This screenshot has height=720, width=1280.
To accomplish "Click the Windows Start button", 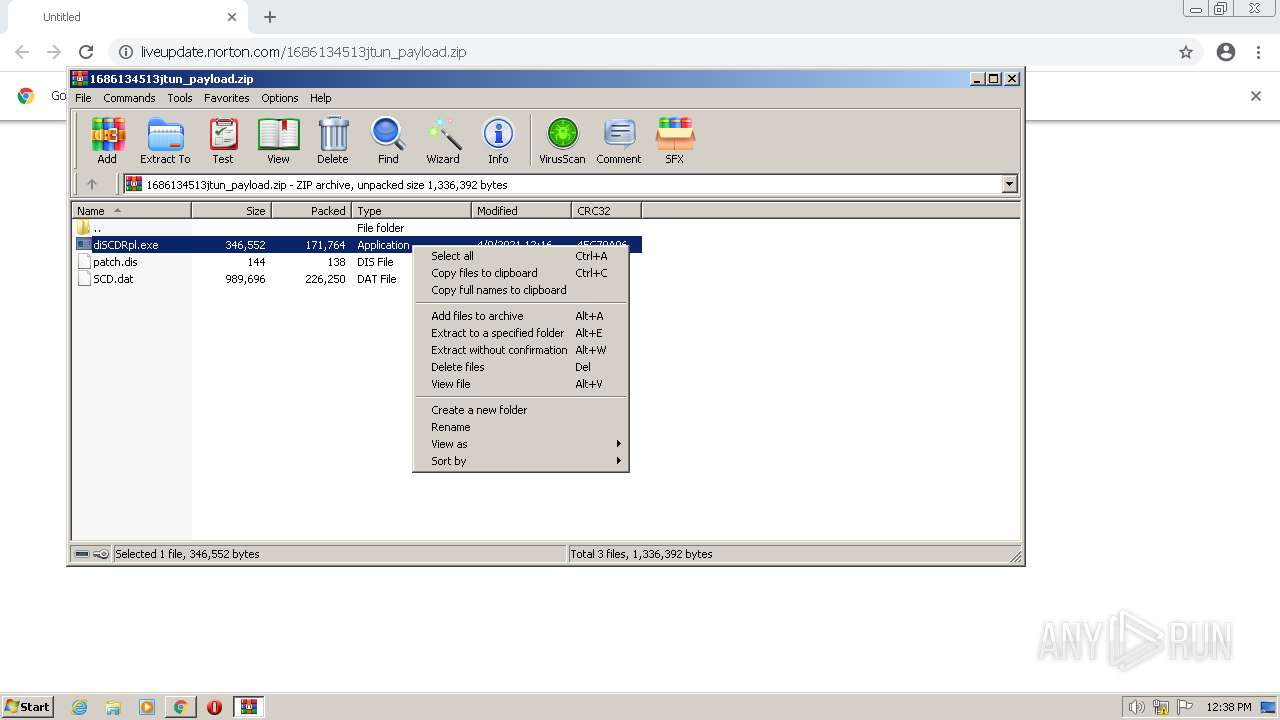I will [28, 707].
